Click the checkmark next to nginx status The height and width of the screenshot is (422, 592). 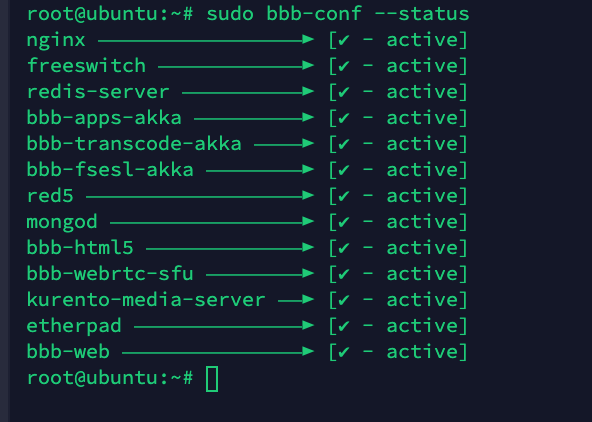click(x=343, y=40)
